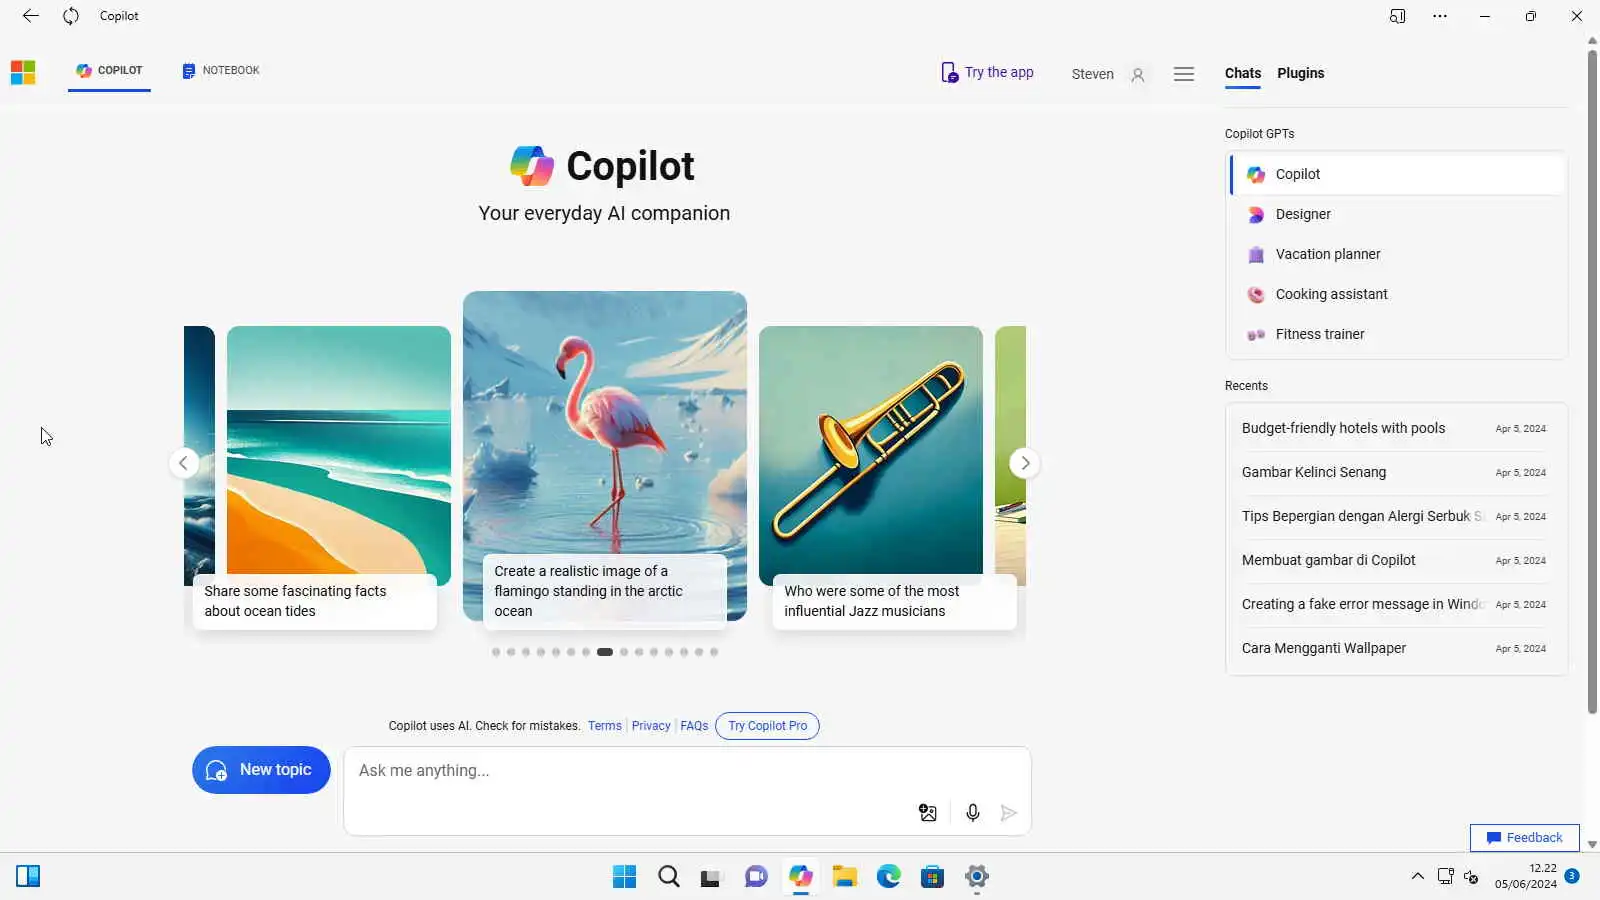Click Try Copilot Pro button
Image resolution: width=1600 pixels, height=900 pixels.
767,726
